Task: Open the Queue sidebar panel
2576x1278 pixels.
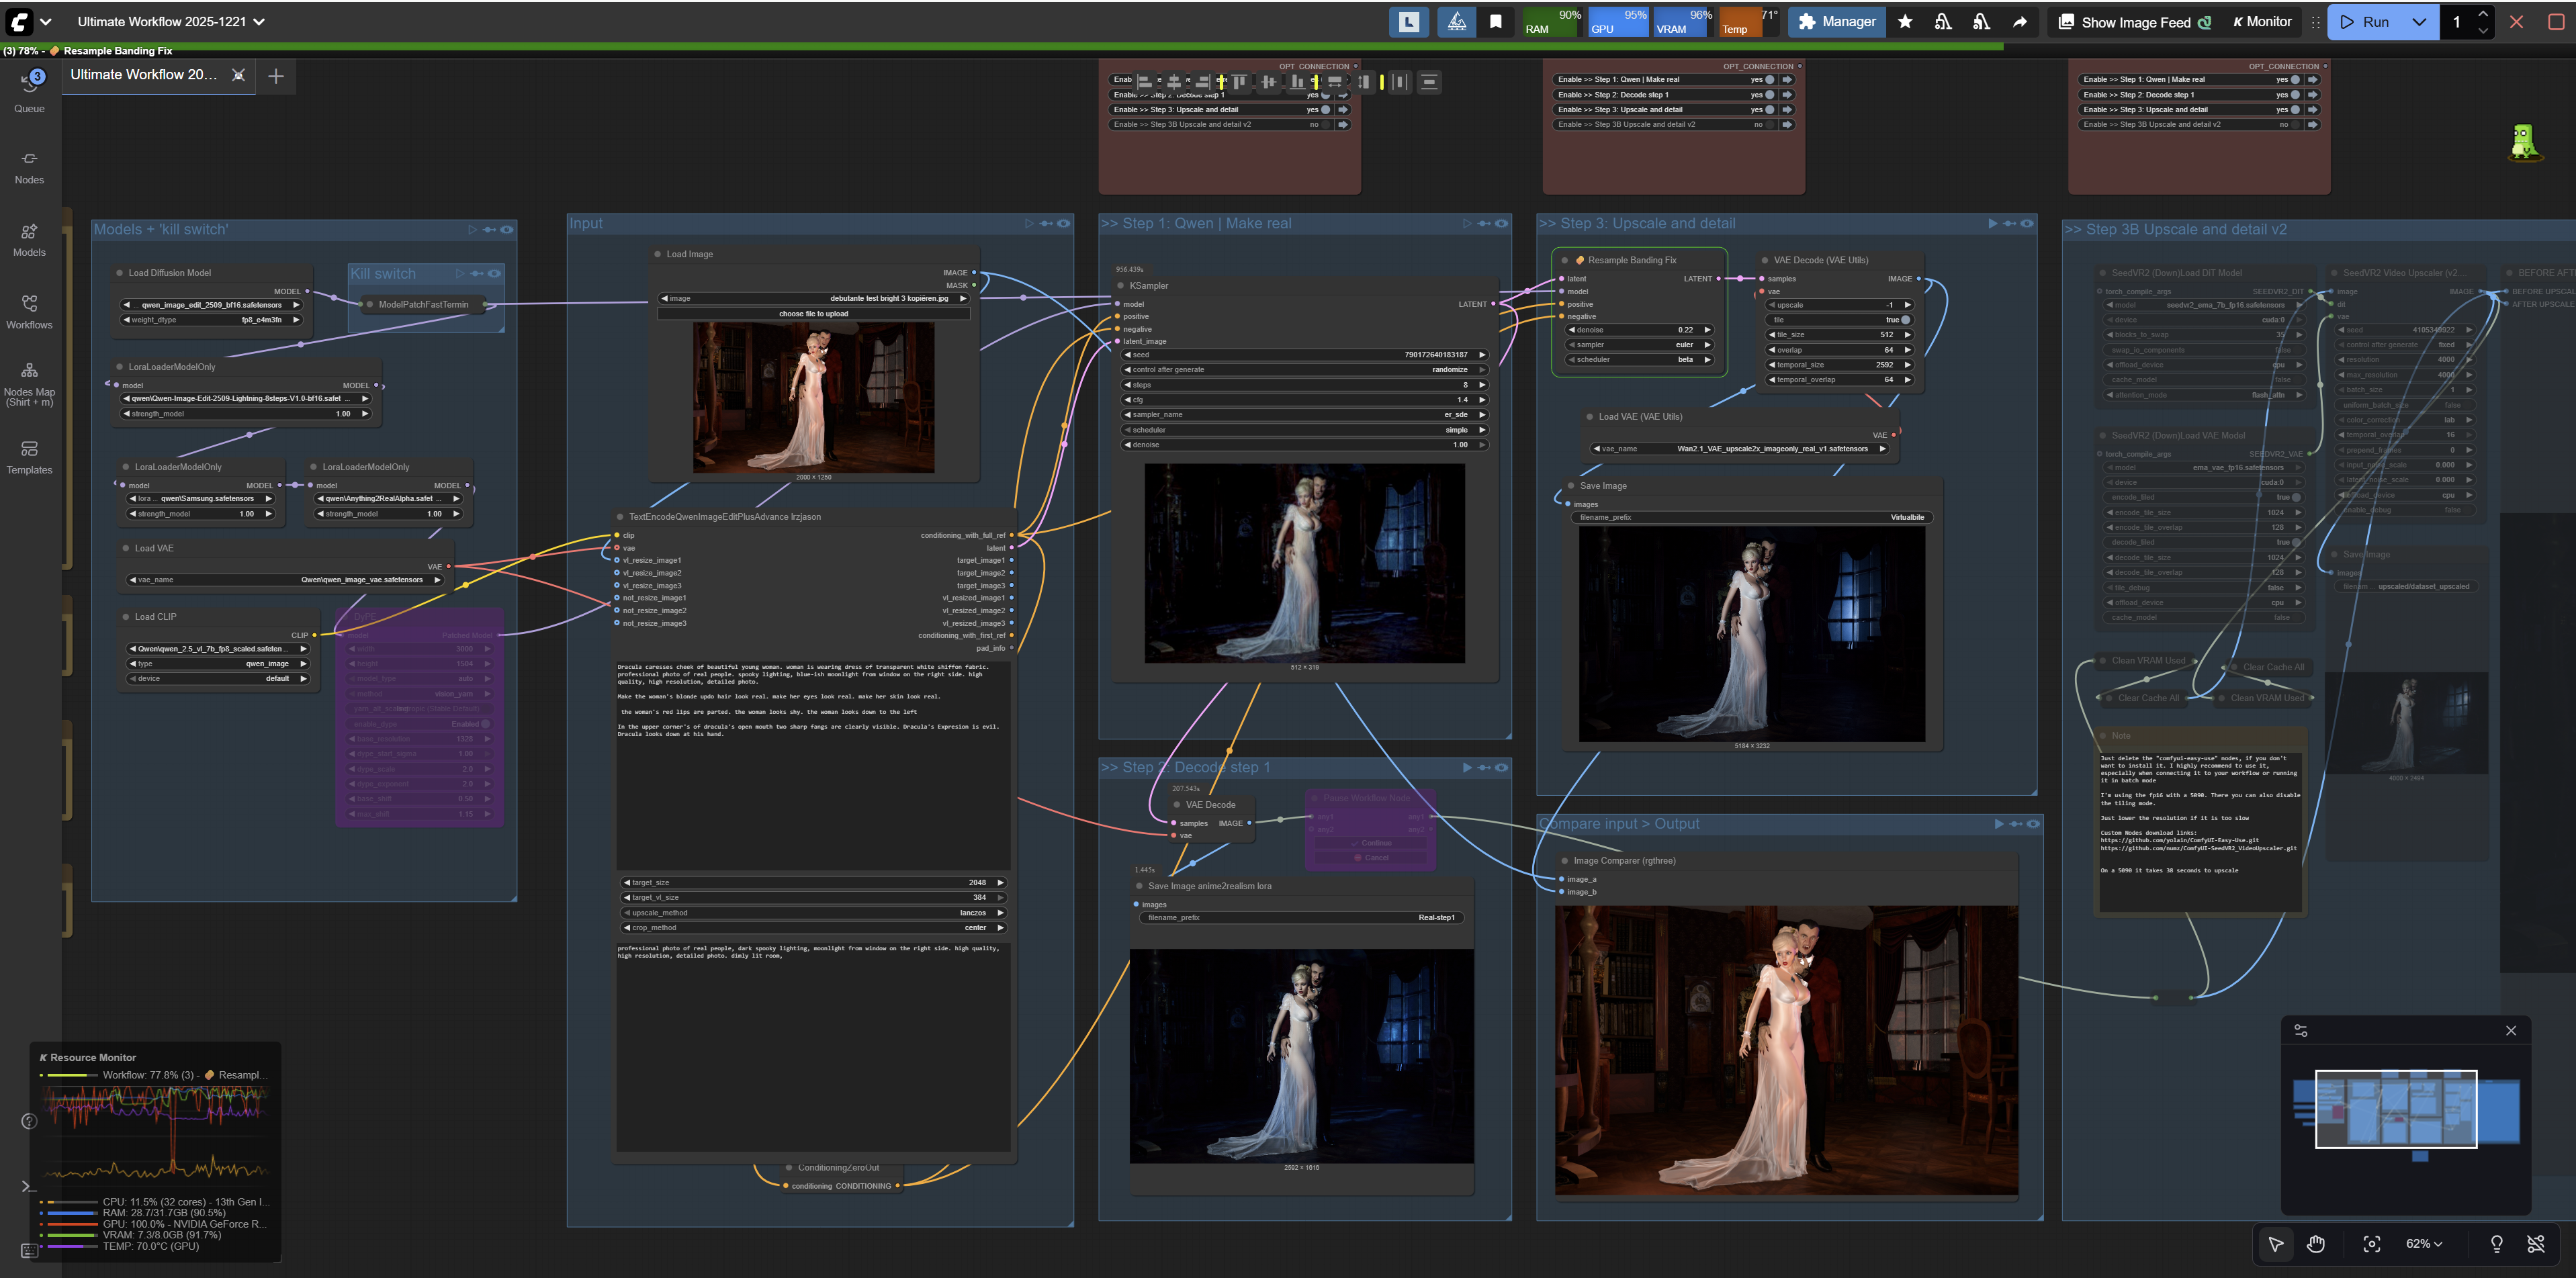Action: click(29, 90)
